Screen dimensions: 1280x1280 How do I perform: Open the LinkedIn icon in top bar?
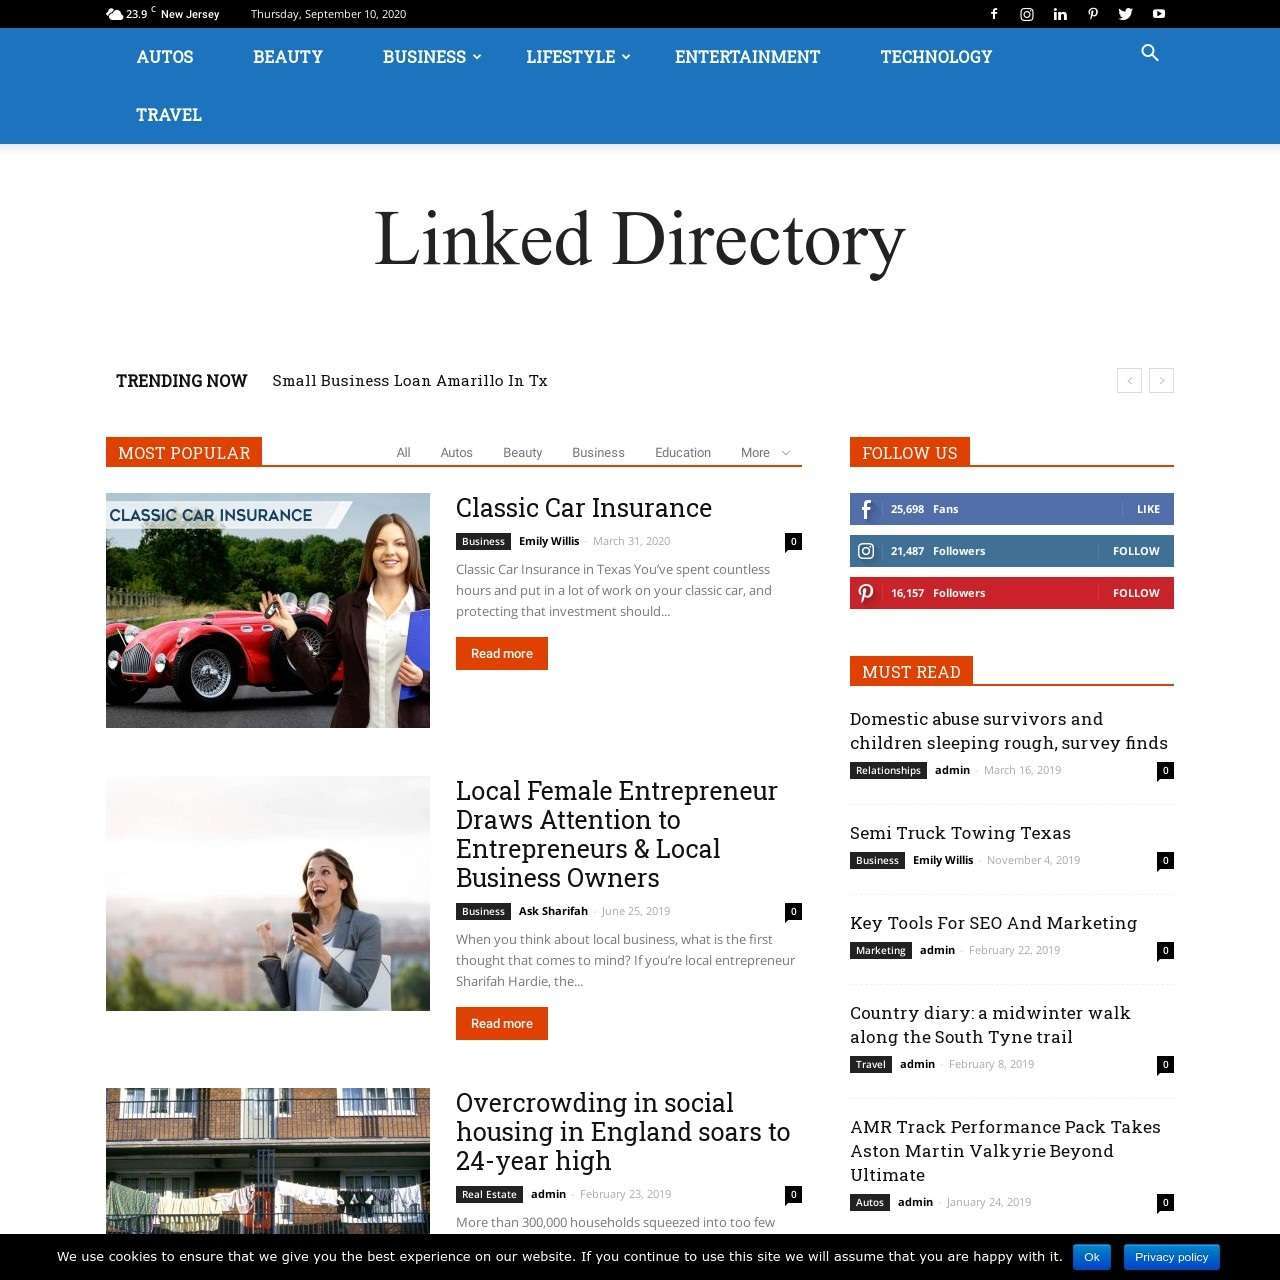pyautogui.click(x=1060, y=14)
